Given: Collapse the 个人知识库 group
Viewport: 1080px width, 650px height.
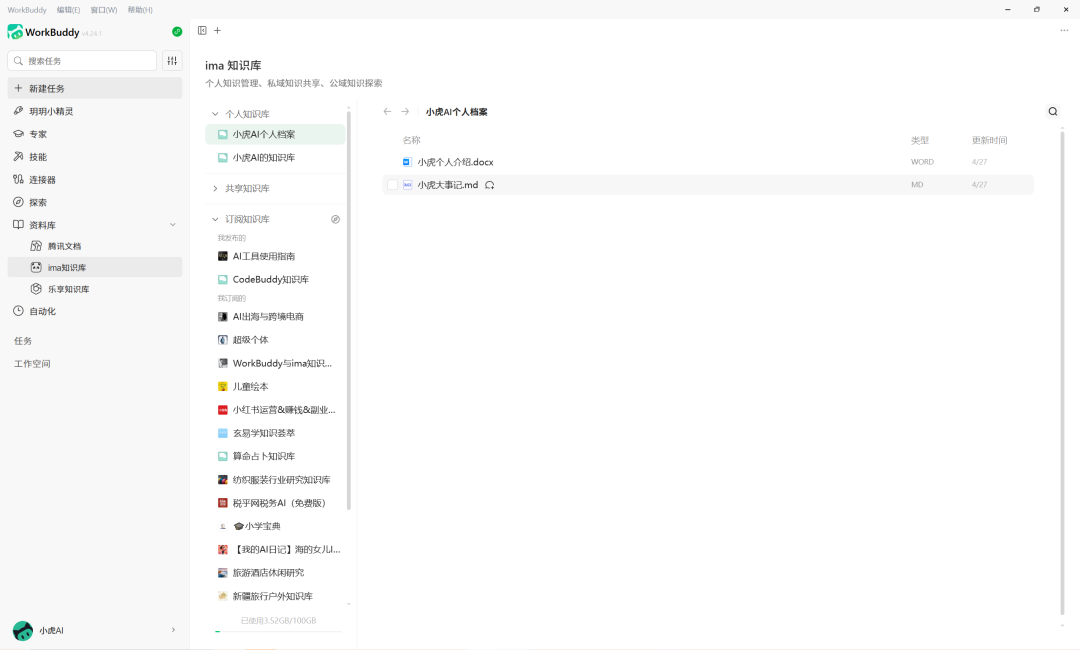Looking at the screenshot, I should click(x=215, y=114).
